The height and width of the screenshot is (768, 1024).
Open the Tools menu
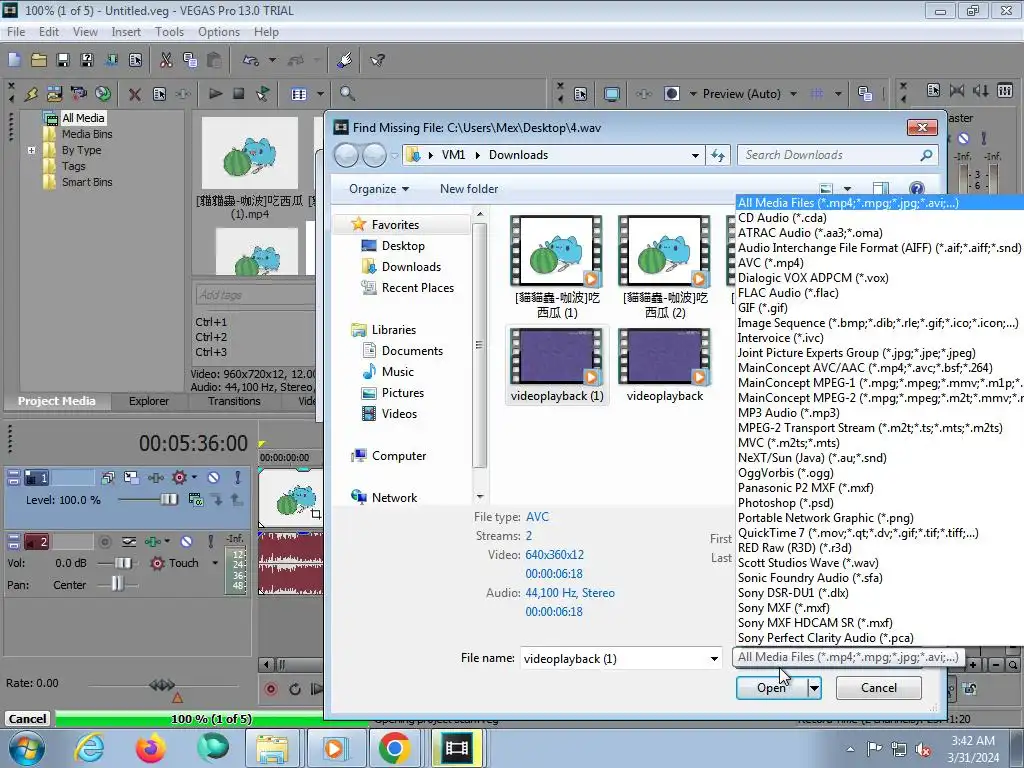[x=169, y=31]
